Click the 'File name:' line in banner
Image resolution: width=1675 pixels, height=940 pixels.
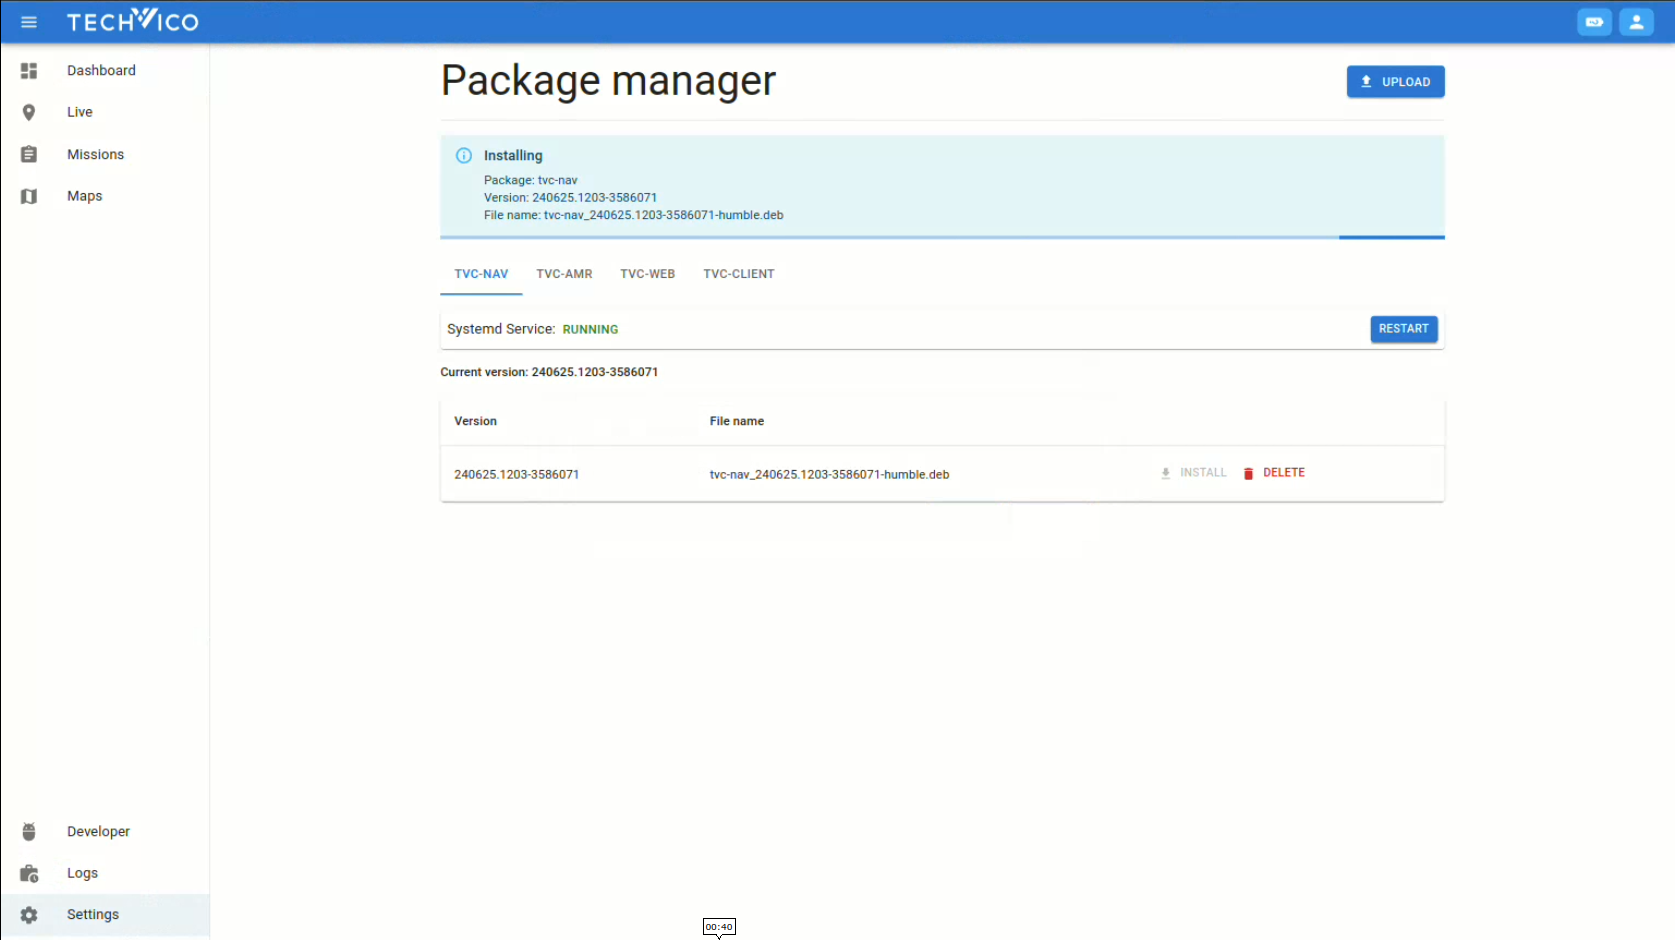pos(633,215)
